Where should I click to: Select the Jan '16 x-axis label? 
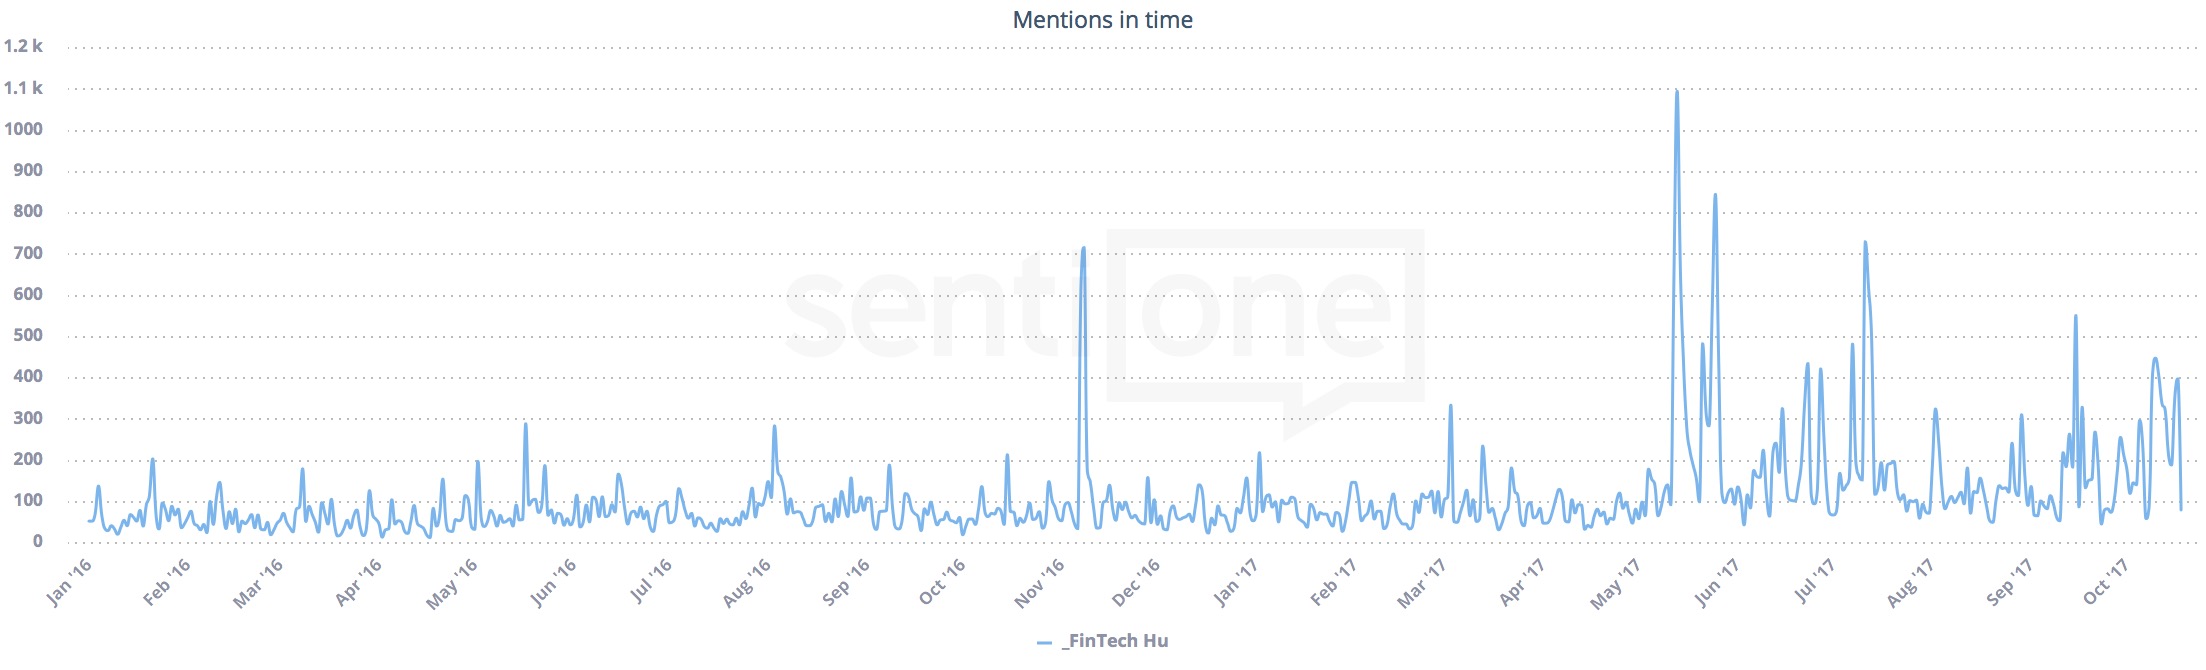click(x=70, y=581)
